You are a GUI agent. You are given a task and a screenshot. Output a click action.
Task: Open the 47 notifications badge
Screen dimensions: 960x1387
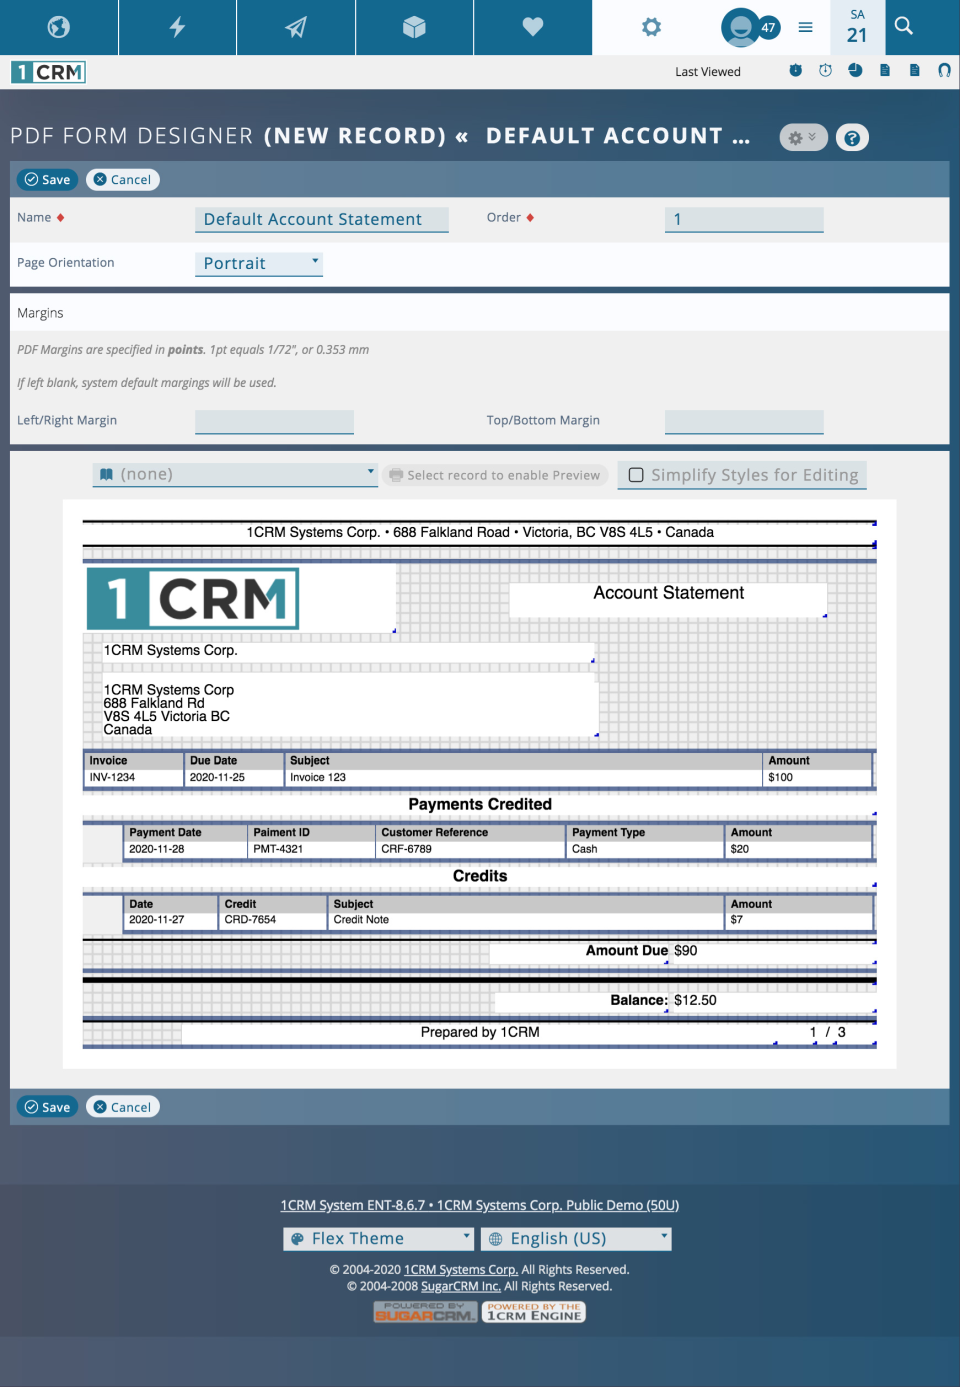point(768,28)
